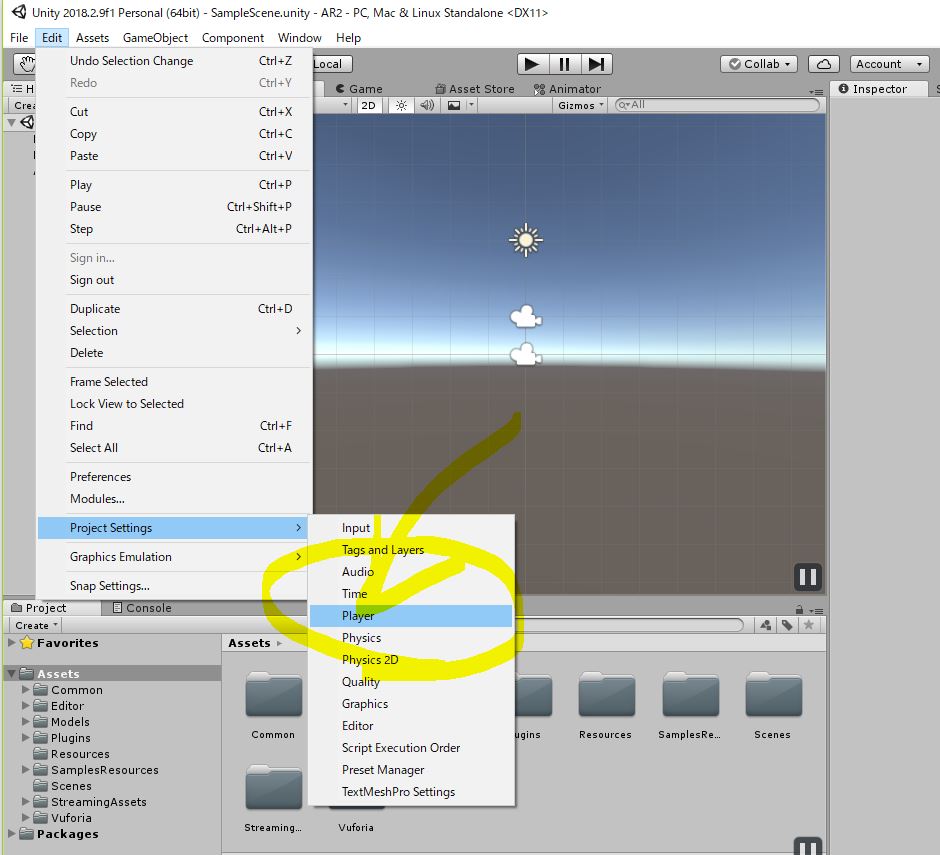Image resolution: width=940 pixels, height=855 pixels.
Task: Expand the Favorites tree node
Action: click(x=11, y=642)
